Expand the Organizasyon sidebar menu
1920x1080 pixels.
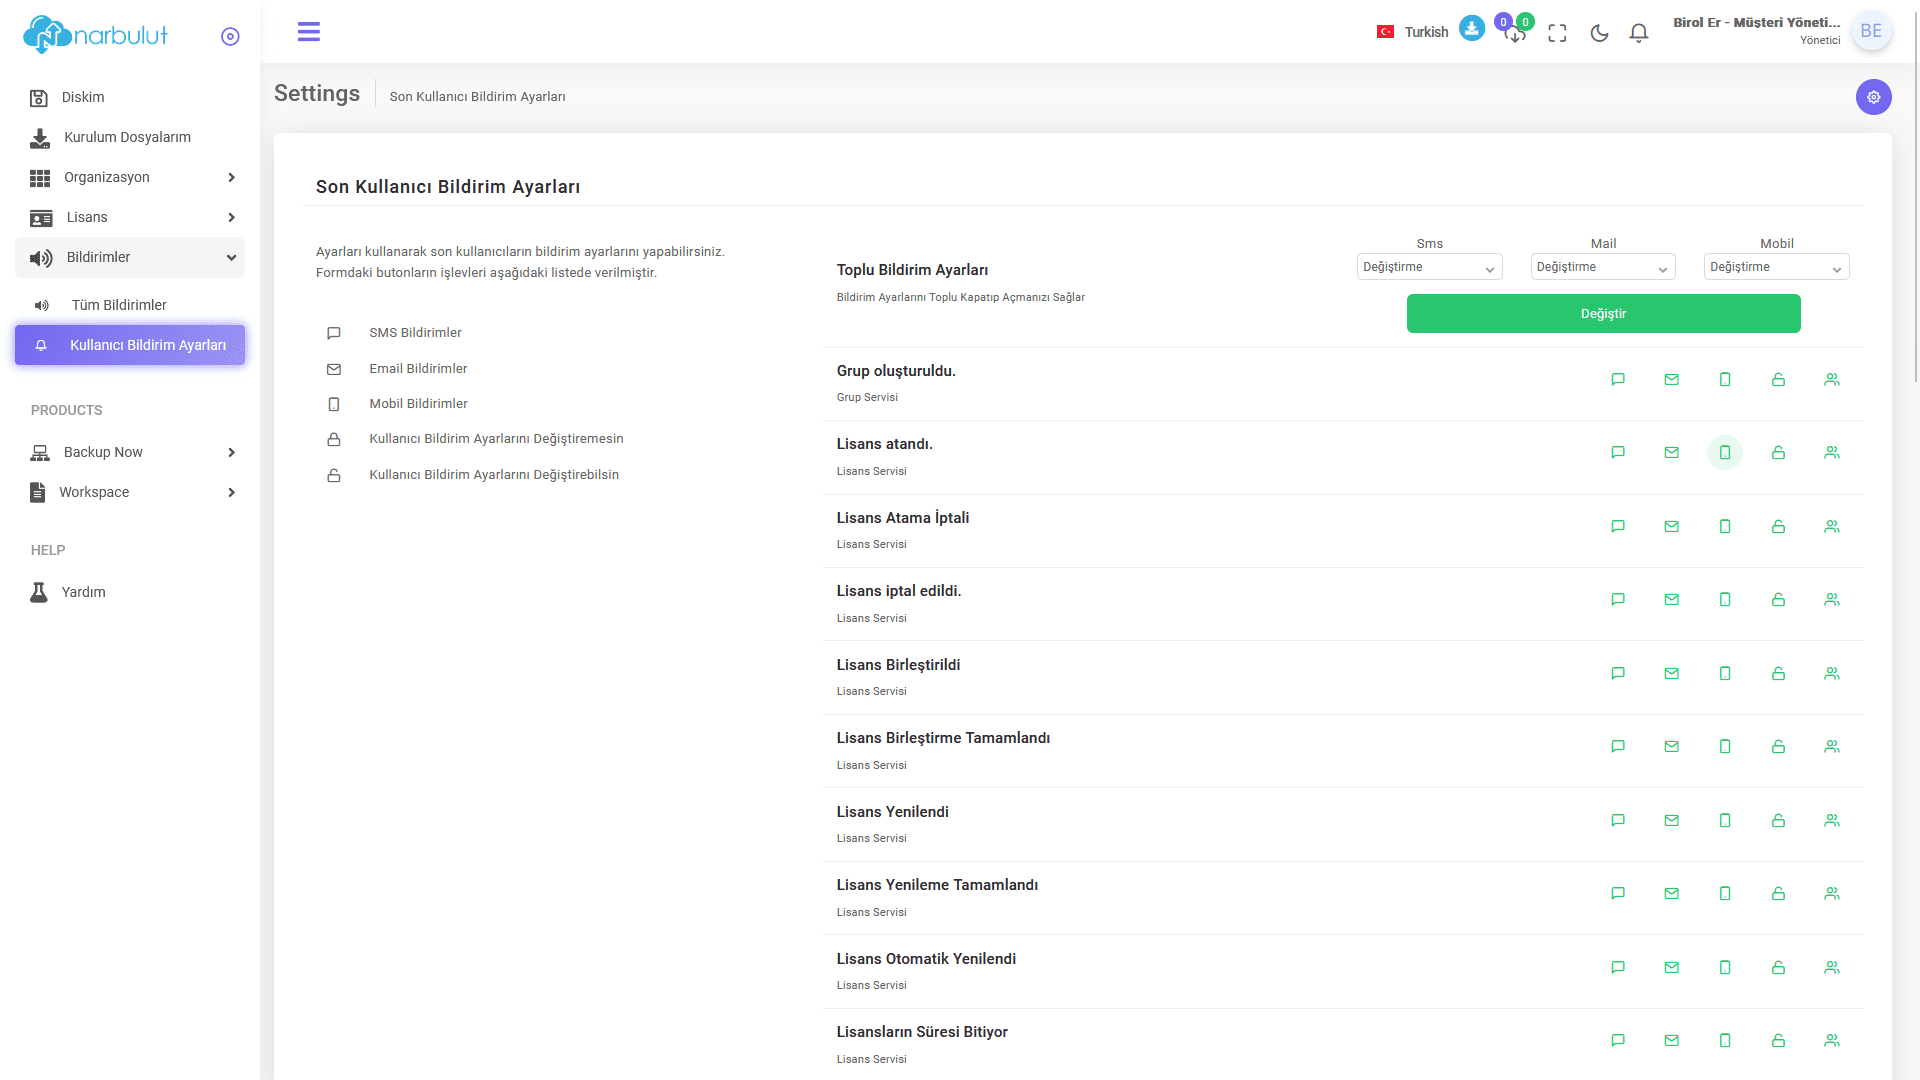pyautogui.click(x=130, y=177)
